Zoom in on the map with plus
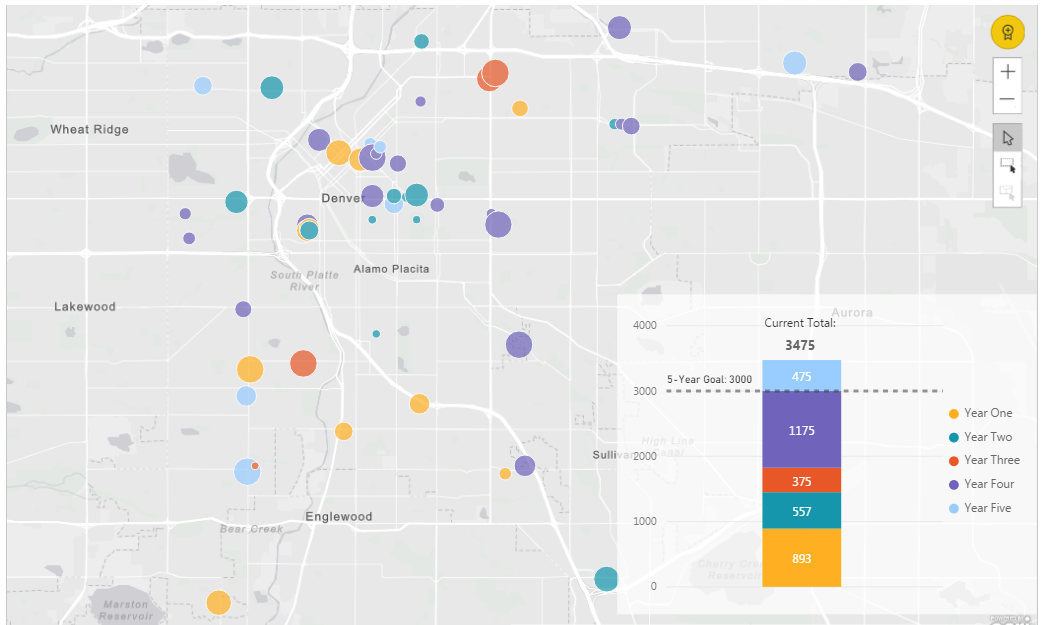1051x625 pixels. point(1007,72)
